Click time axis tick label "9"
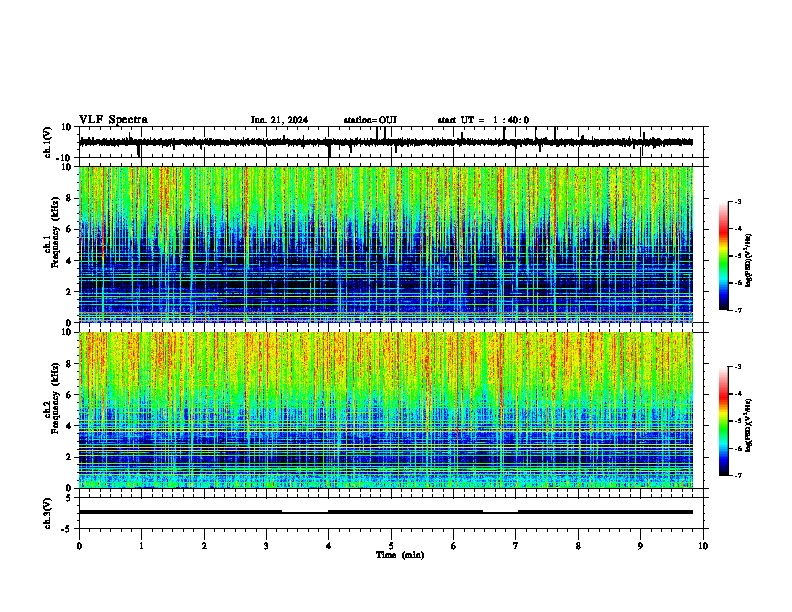Screen dimensions: 792x612 (640, 546)
